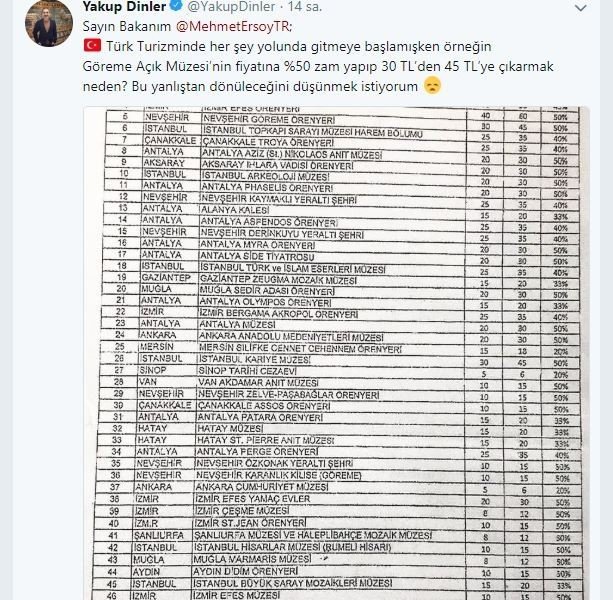
Task: Open the 14 sa. timestamp link
Action: pos(305,6)
